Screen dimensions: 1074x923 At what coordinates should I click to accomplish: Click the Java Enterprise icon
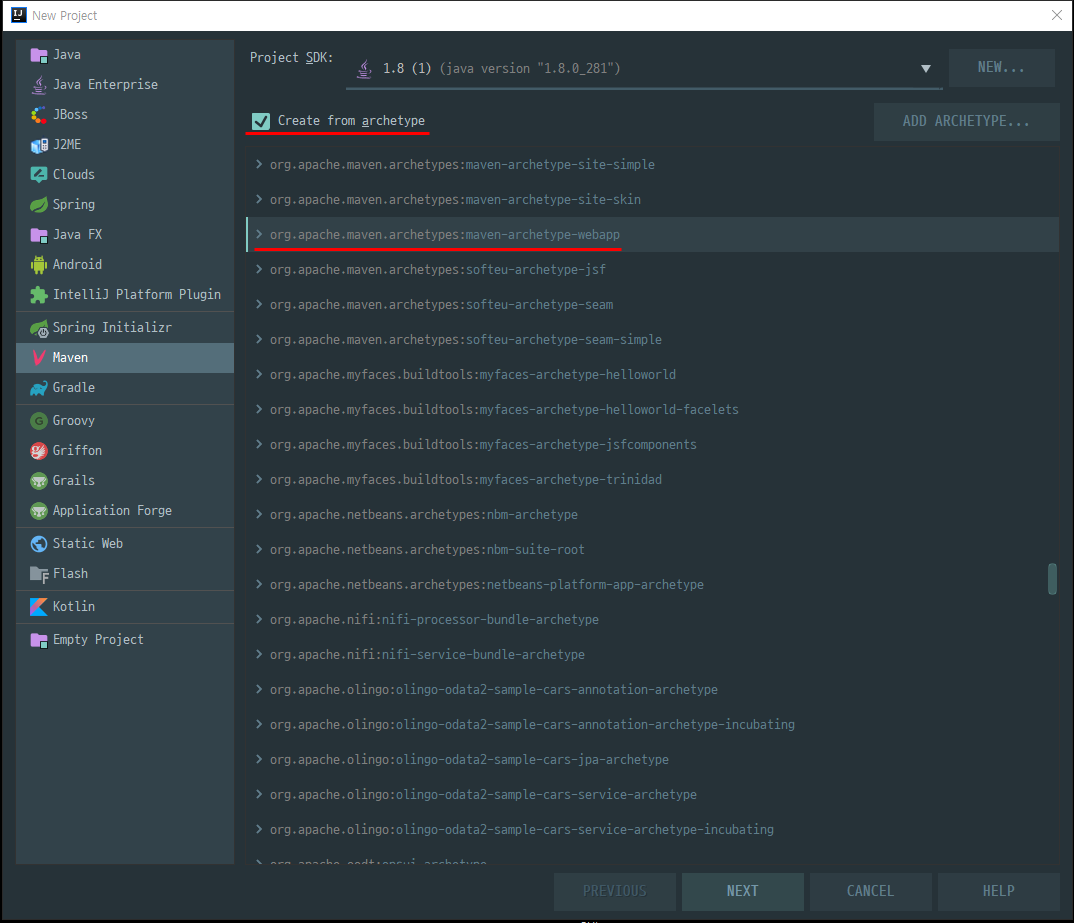tap(39, 85)
